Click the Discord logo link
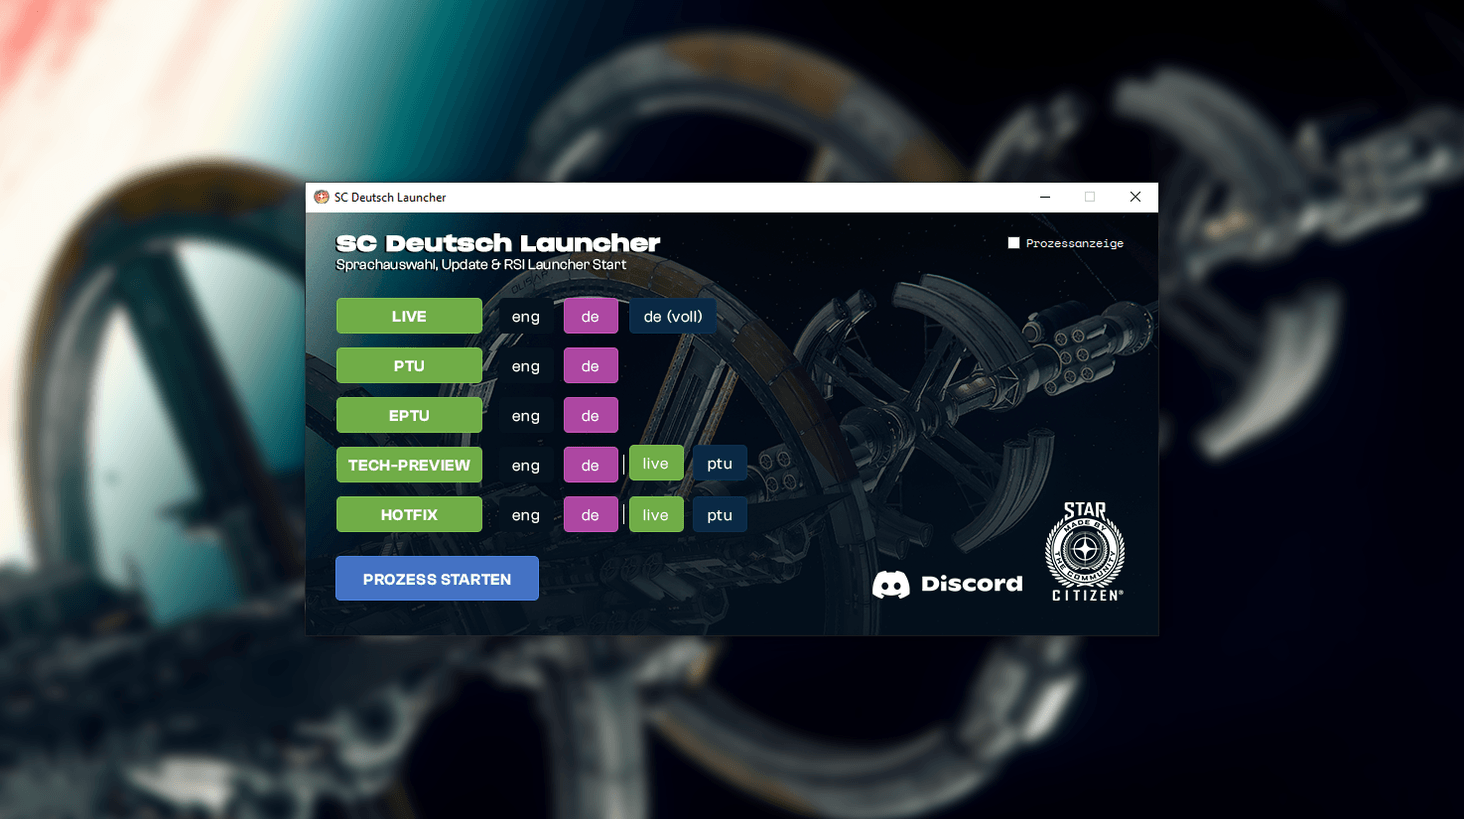Image resolution: width=1464 pixels, height=819 pixels. point(946,584)
